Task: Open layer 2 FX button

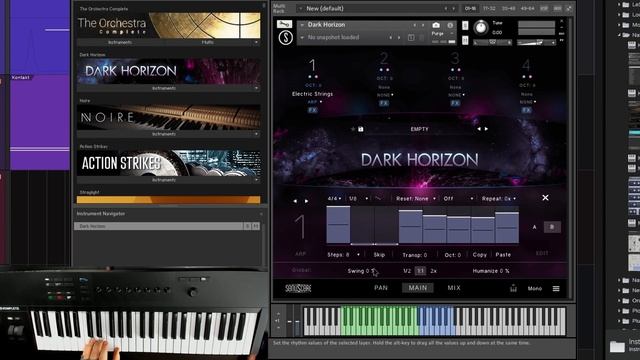Action: coord(384,103)
